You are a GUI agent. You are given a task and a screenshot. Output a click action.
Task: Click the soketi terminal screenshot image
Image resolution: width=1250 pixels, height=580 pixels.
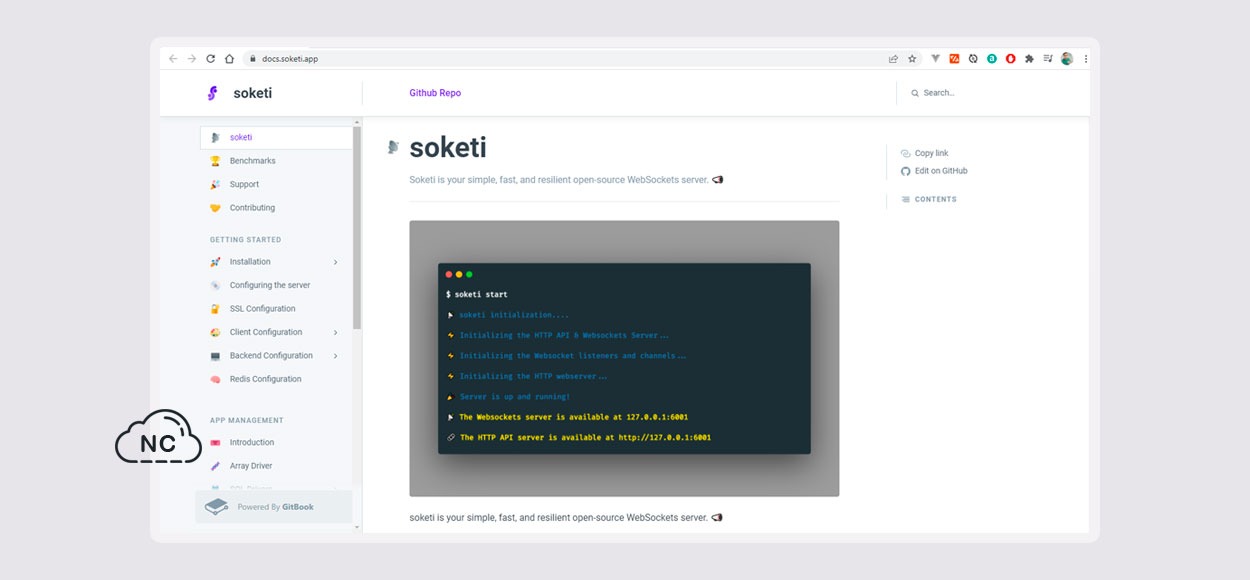click(x=624, y=358)
